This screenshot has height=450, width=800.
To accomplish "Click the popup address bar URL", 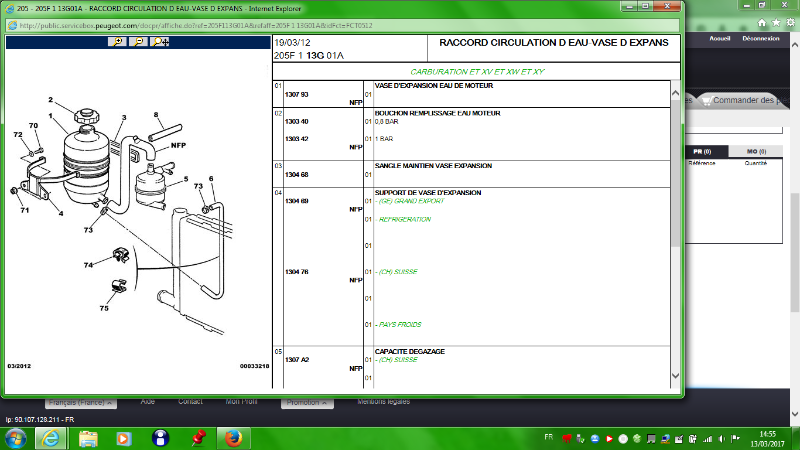I will coord(196,26).
